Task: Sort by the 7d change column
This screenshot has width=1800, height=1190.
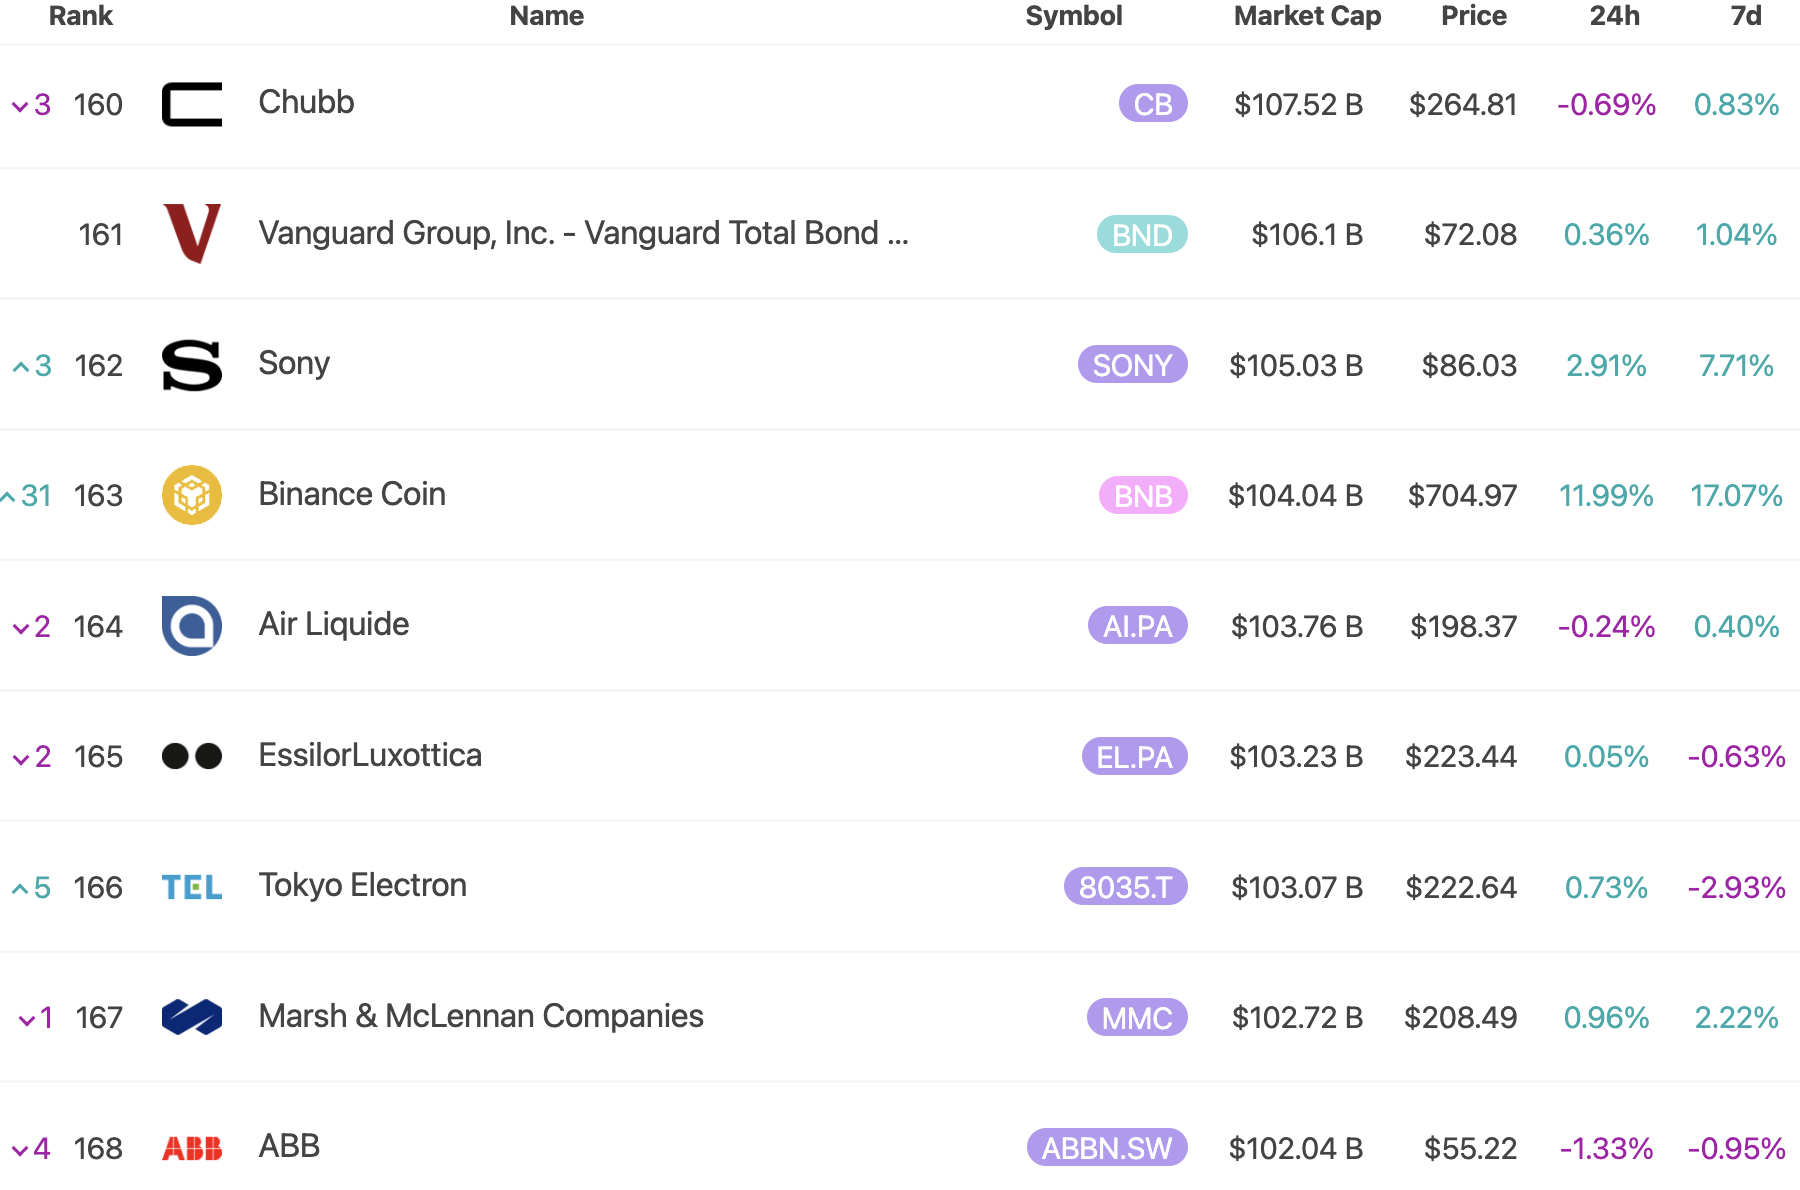Action: pyautogui.click(x=1746, y=16)
